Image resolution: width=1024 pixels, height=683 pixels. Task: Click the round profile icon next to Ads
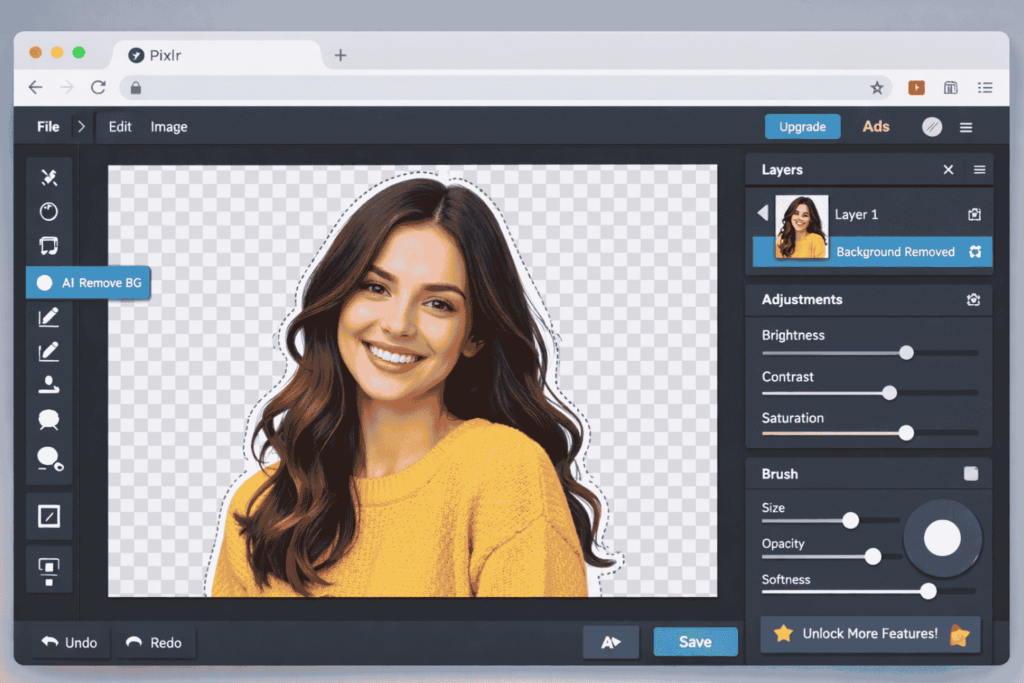931,127
